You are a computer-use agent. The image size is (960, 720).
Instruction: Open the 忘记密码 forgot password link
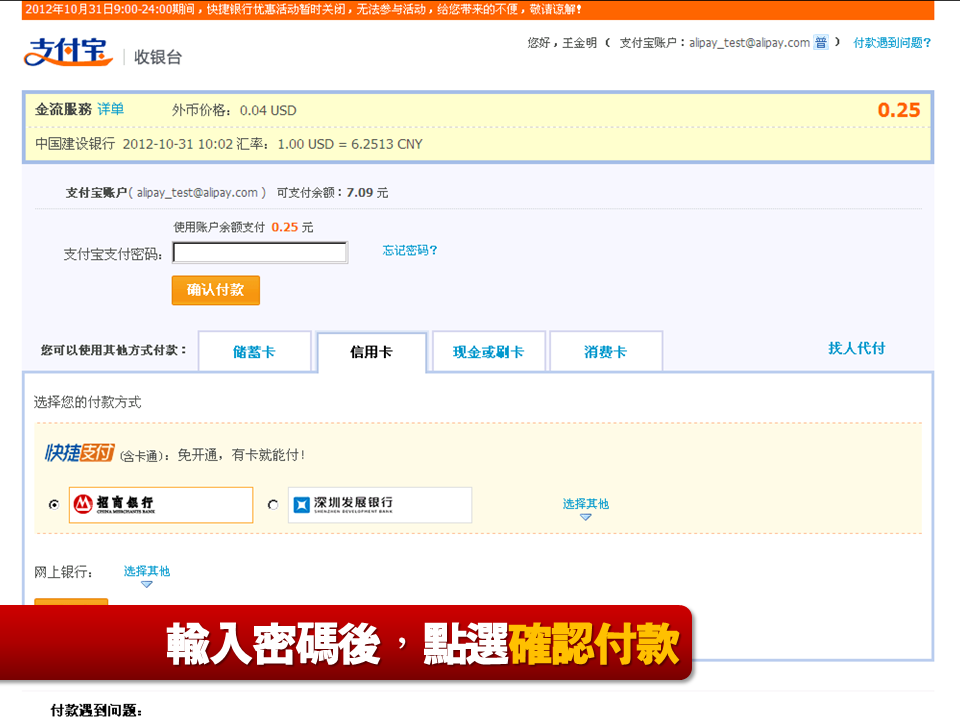coord(407,250)
